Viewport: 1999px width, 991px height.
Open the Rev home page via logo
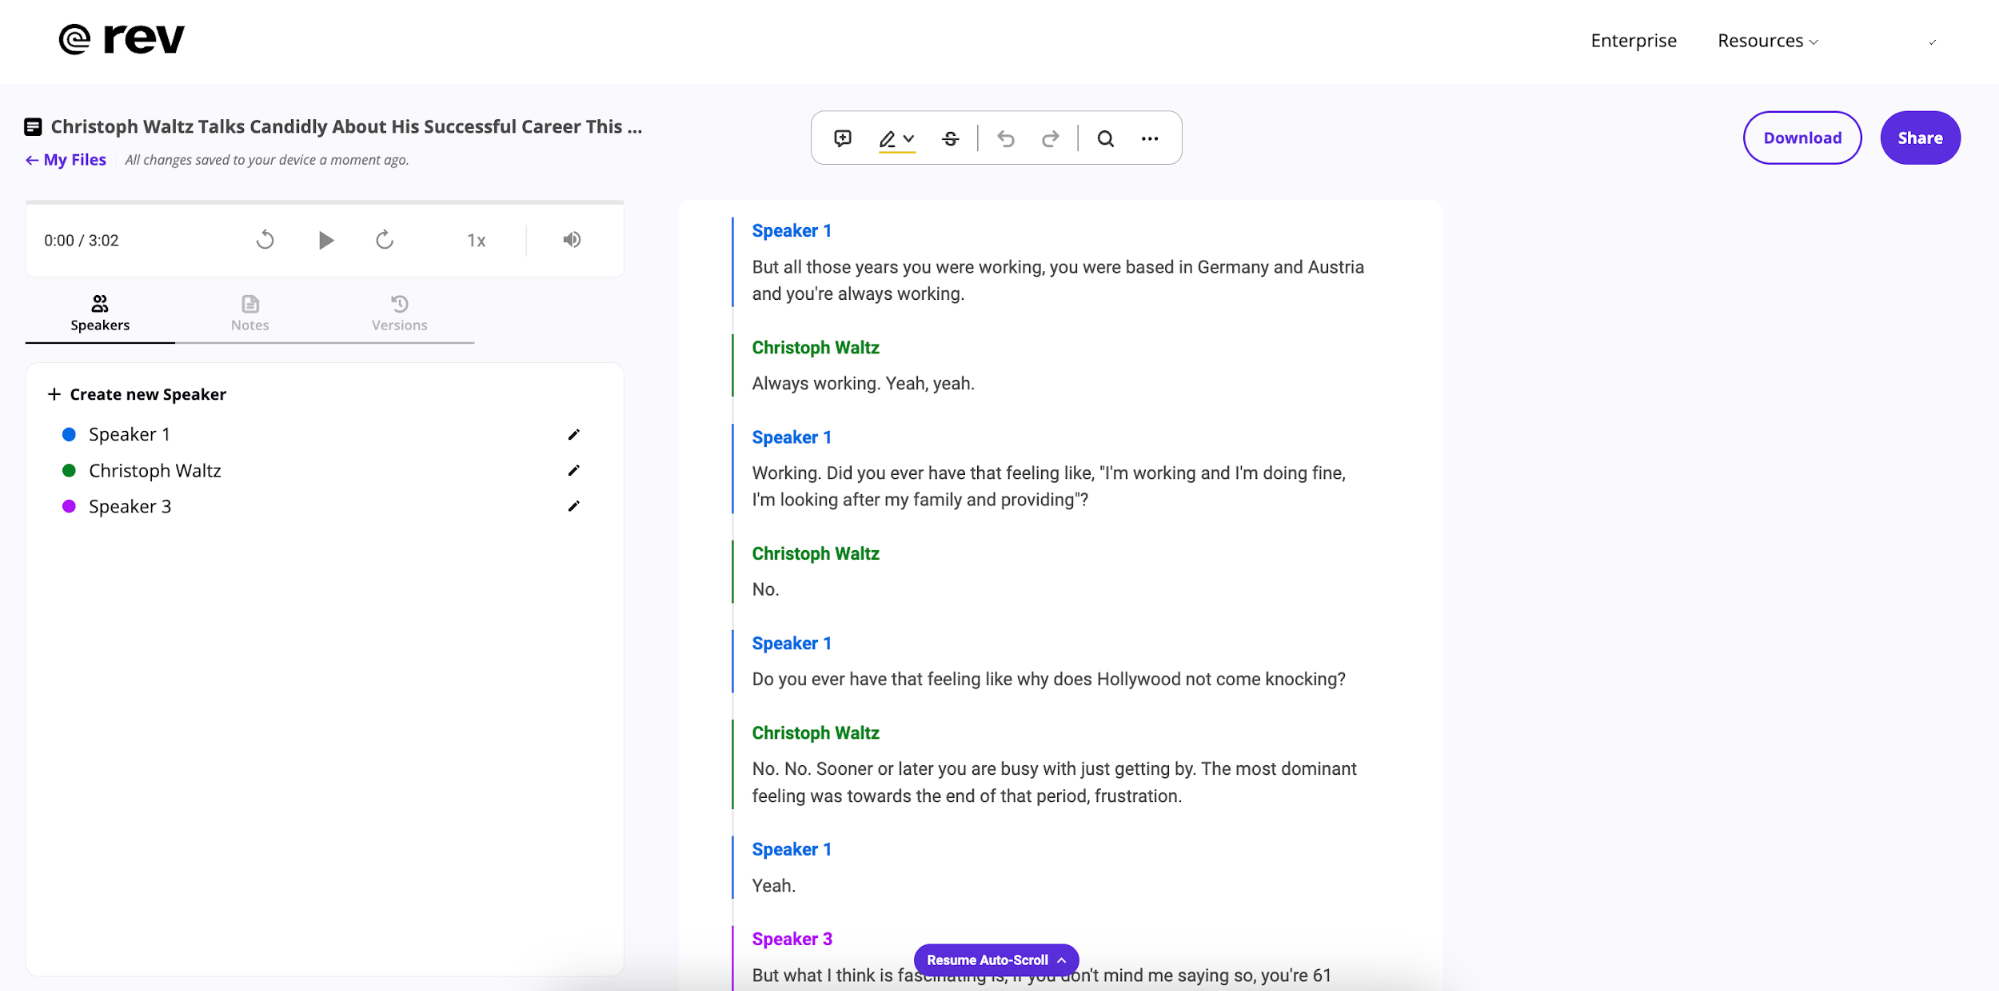pos(122,39)
